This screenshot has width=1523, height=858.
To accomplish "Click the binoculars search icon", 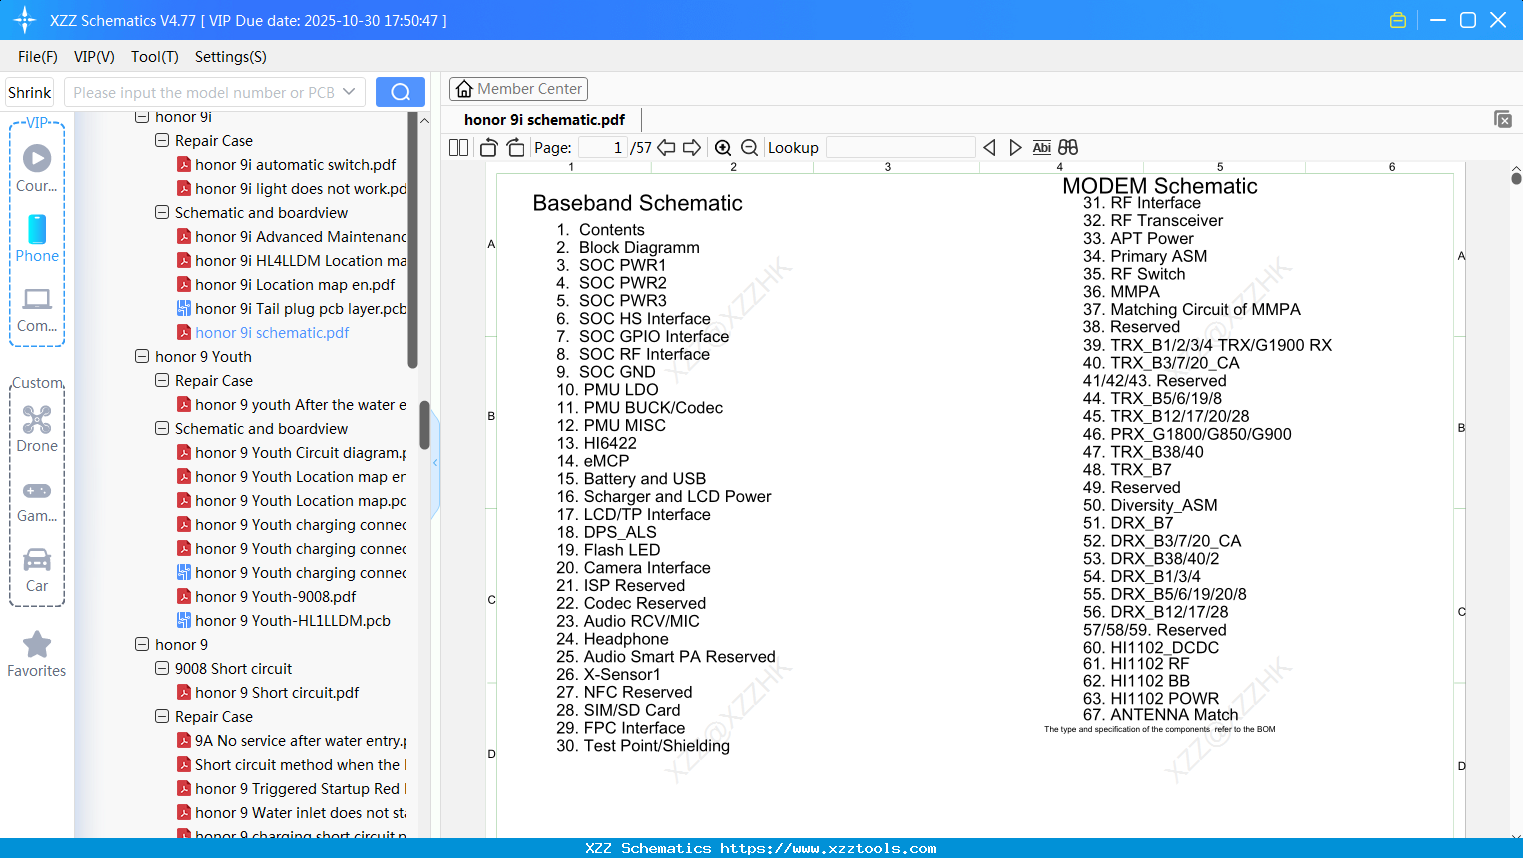I will 1068,148.
